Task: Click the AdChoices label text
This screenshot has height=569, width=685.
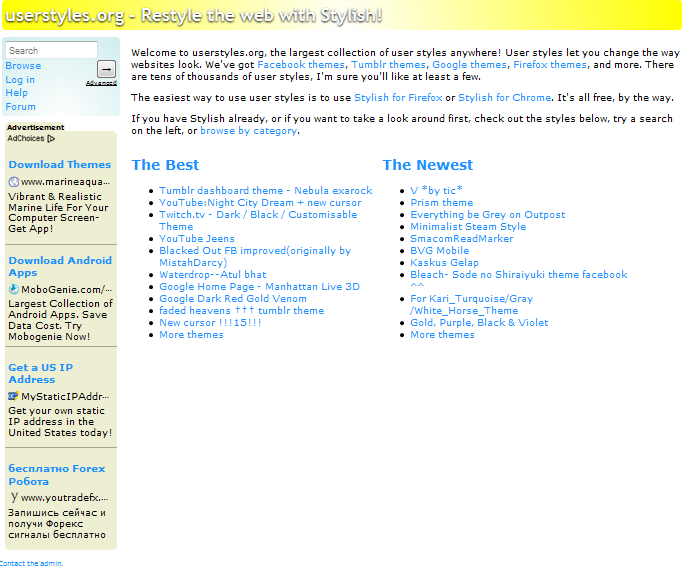Action: point(26,139)
